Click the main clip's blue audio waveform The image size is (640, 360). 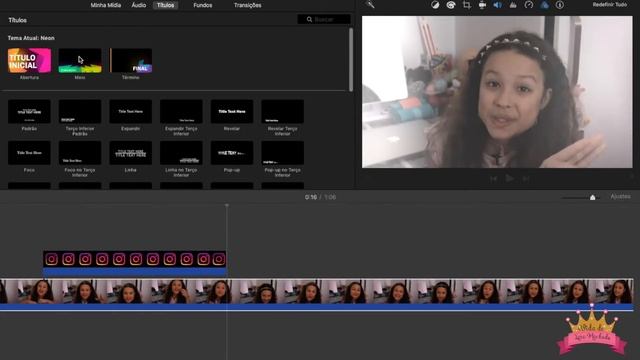point(316,307)
